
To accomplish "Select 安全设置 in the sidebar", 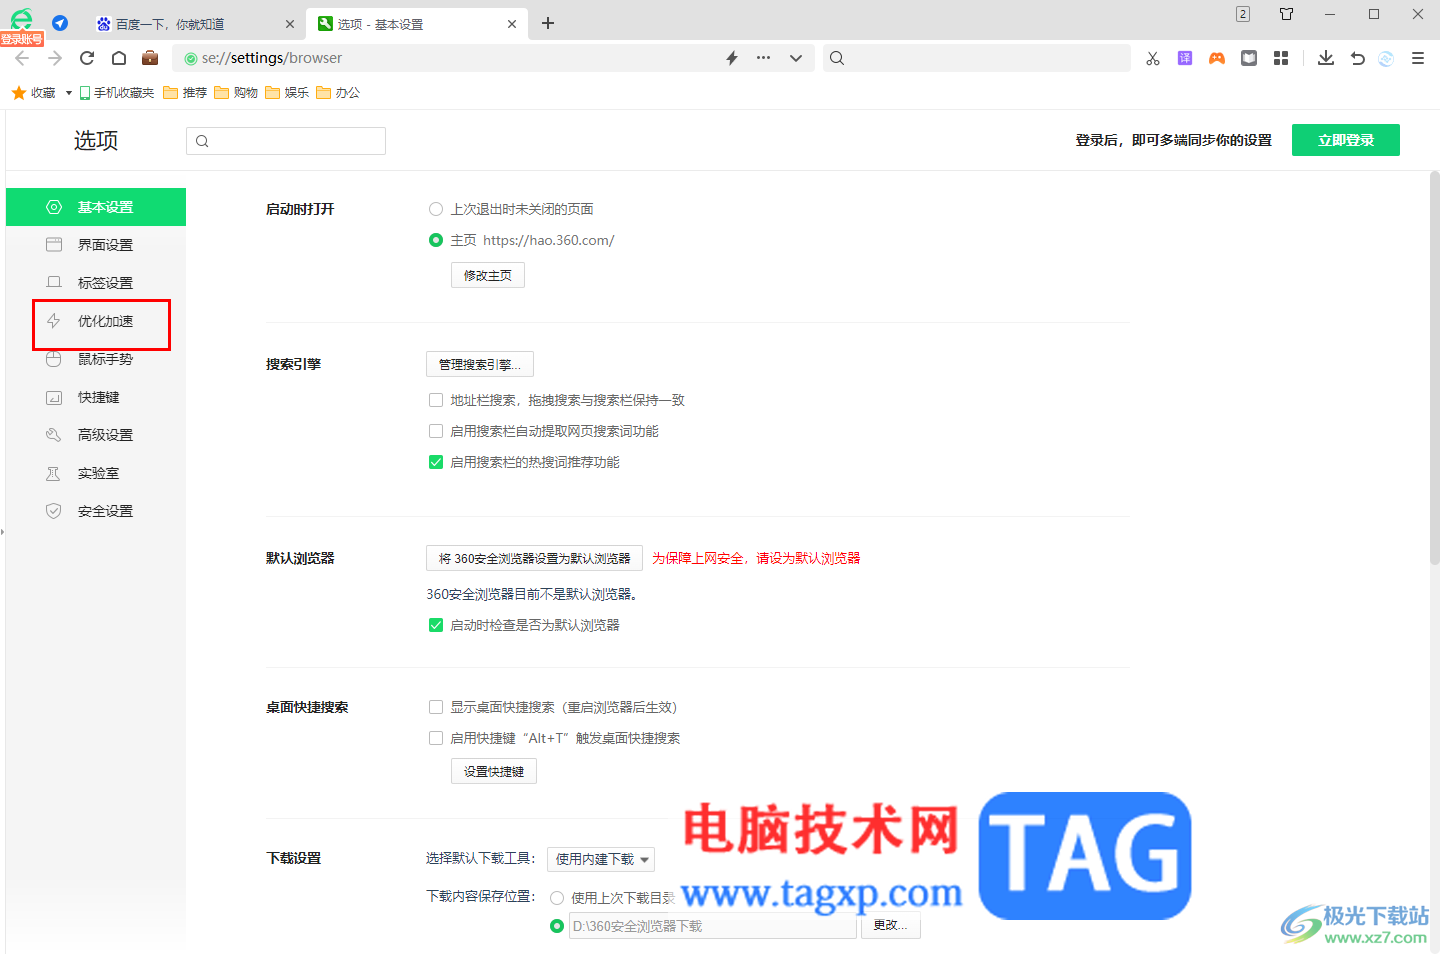I will pos(96,511).
